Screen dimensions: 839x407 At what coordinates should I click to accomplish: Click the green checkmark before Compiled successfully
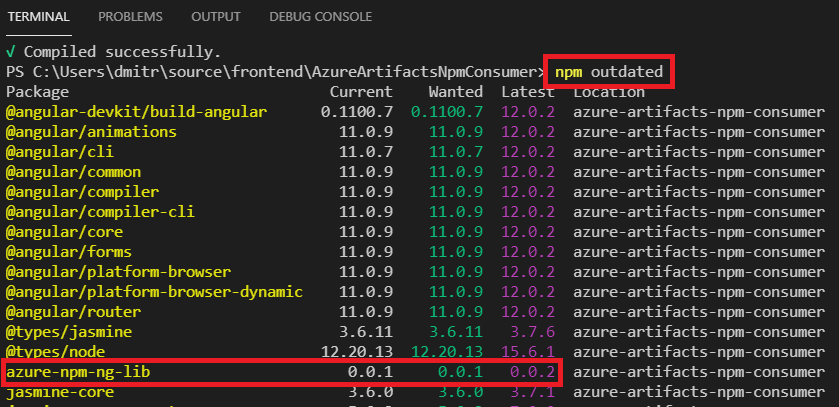(10, 51)
